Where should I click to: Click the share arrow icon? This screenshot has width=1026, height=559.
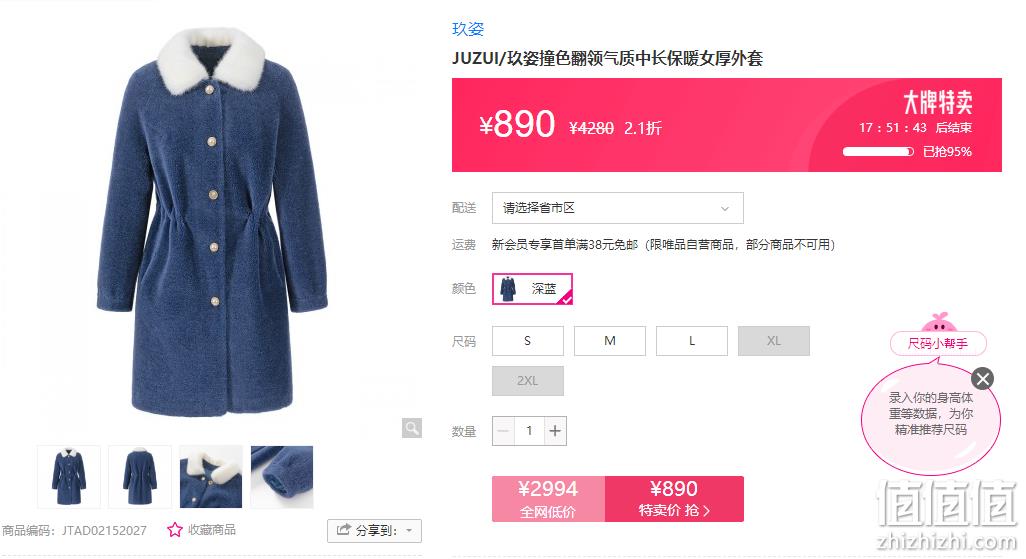[344, 530]
